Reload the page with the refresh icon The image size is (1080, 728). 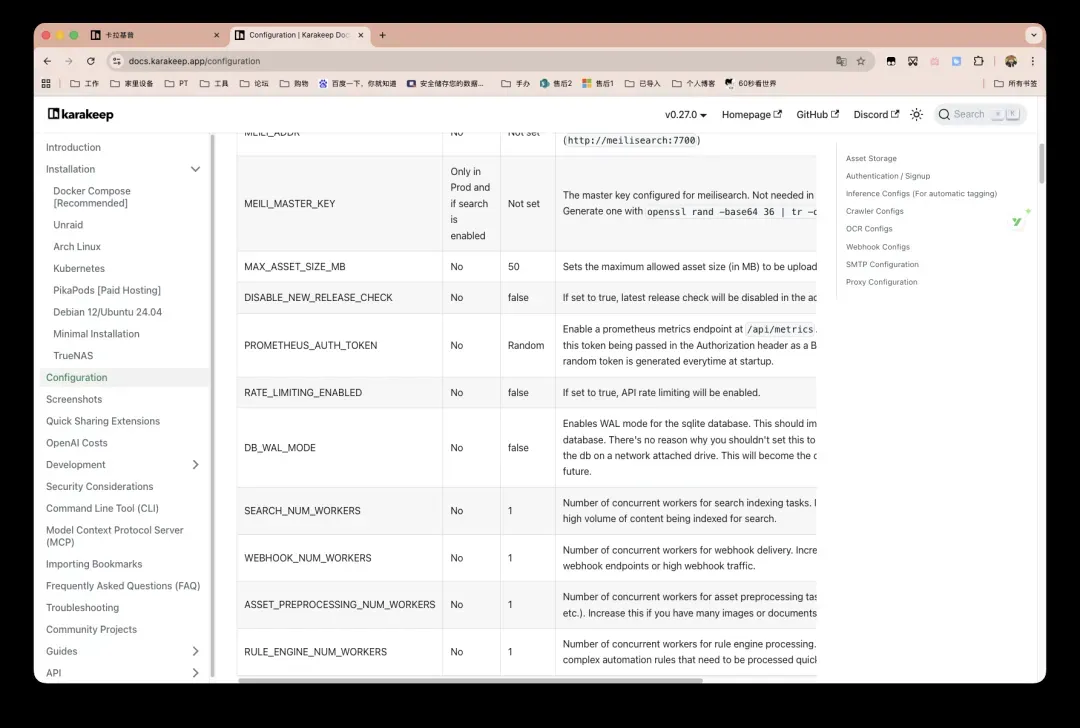coord(91,61)
